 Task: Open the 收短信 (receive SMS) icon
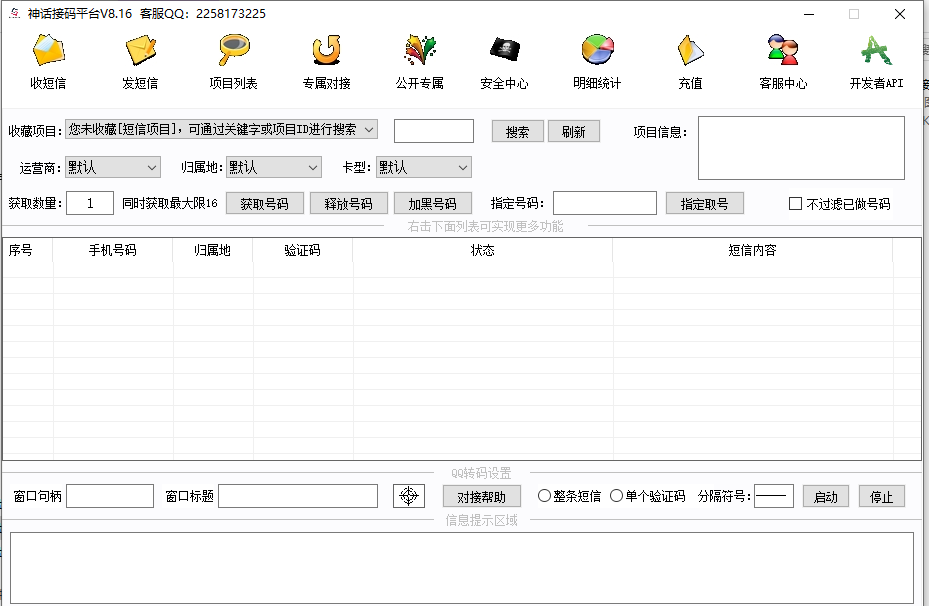coord(48,51)
